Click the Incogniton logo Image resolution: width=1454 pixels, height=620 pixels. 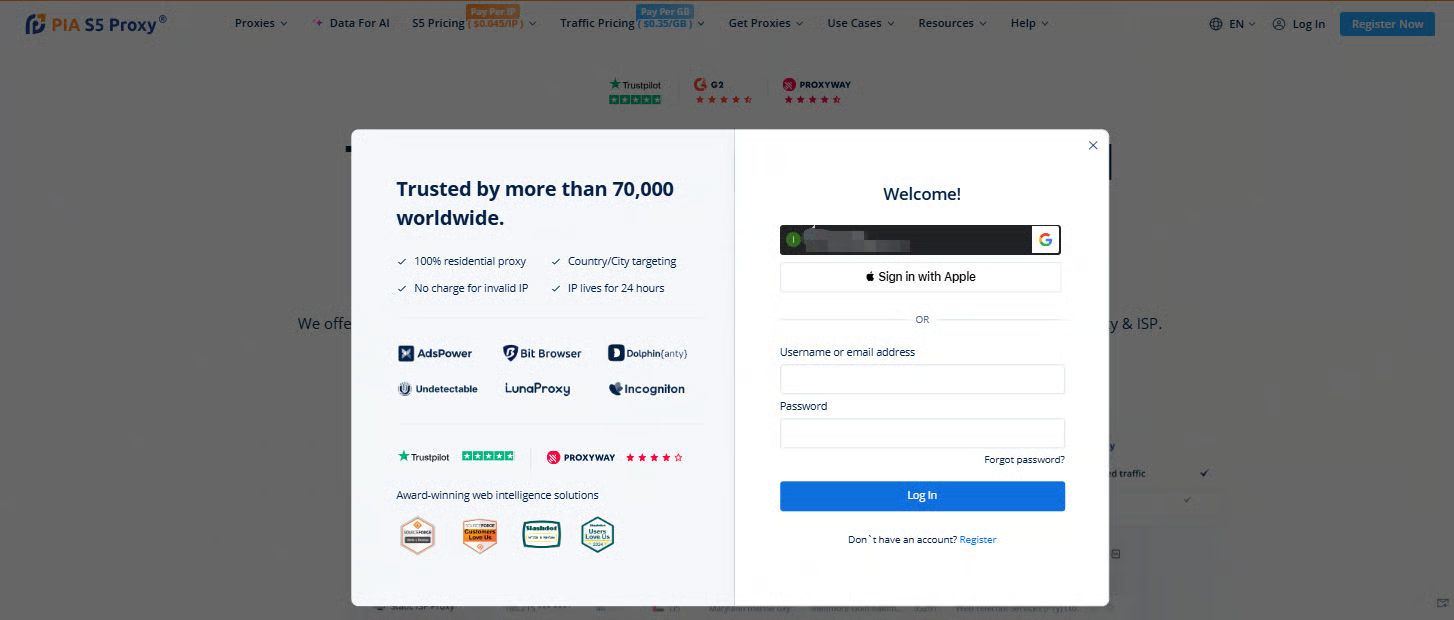point(647,389)
